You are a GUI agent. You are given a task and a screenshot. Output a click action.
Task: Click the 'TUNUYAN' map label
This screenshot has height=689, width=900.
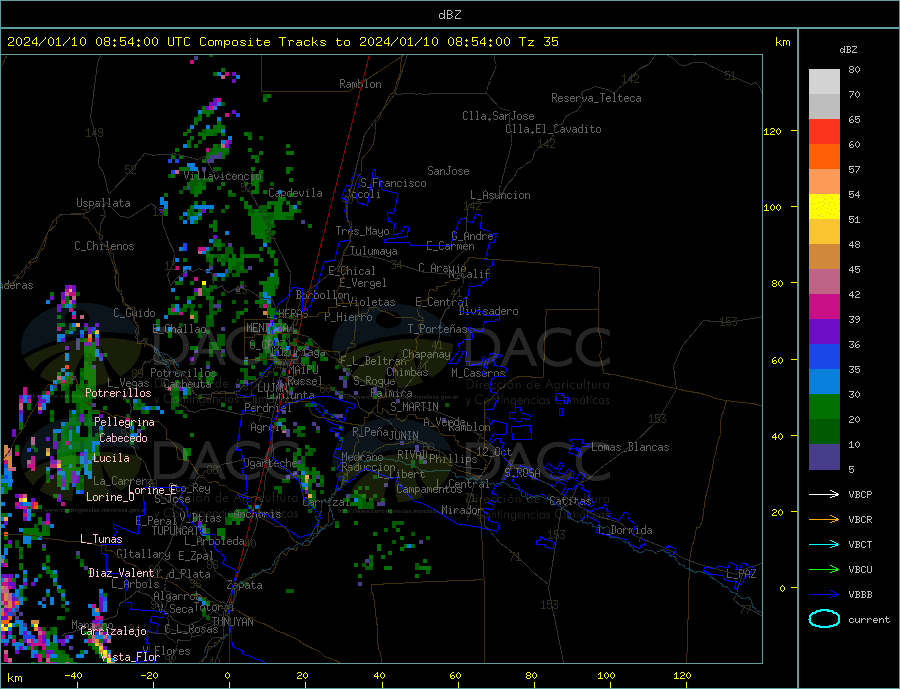232,622
